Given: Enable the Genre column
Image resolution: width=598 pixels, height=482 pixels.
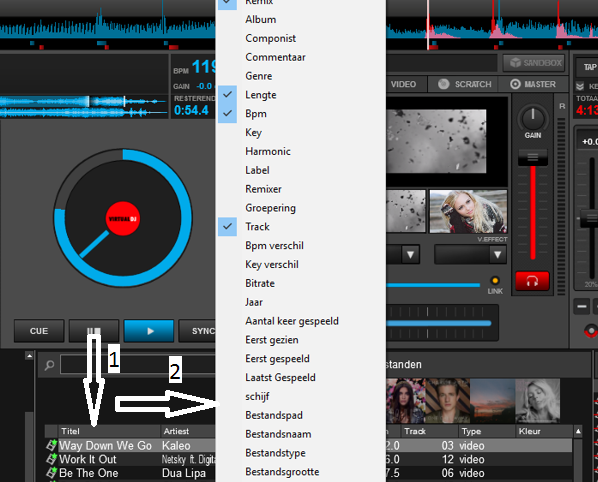Looking at the screenshot, I should tap(259, 76).
